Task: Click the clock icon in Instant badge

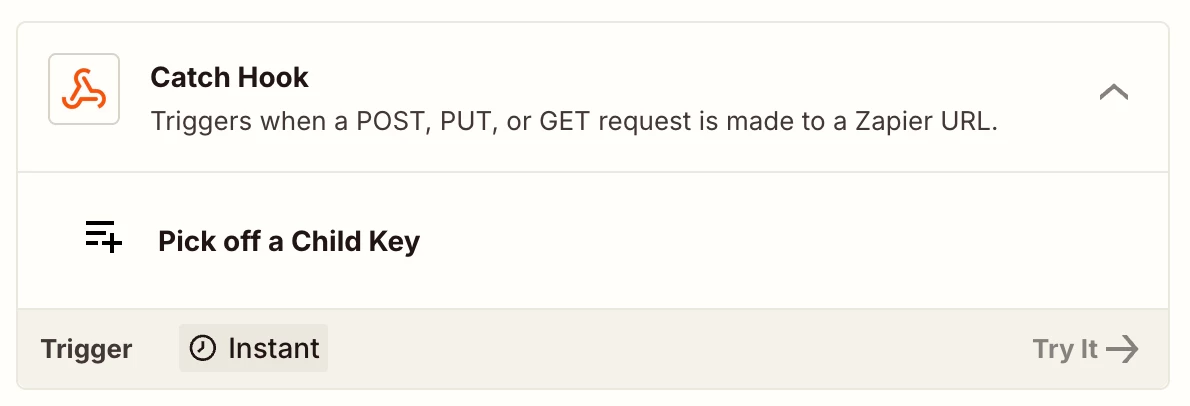Action: (203, 348)
